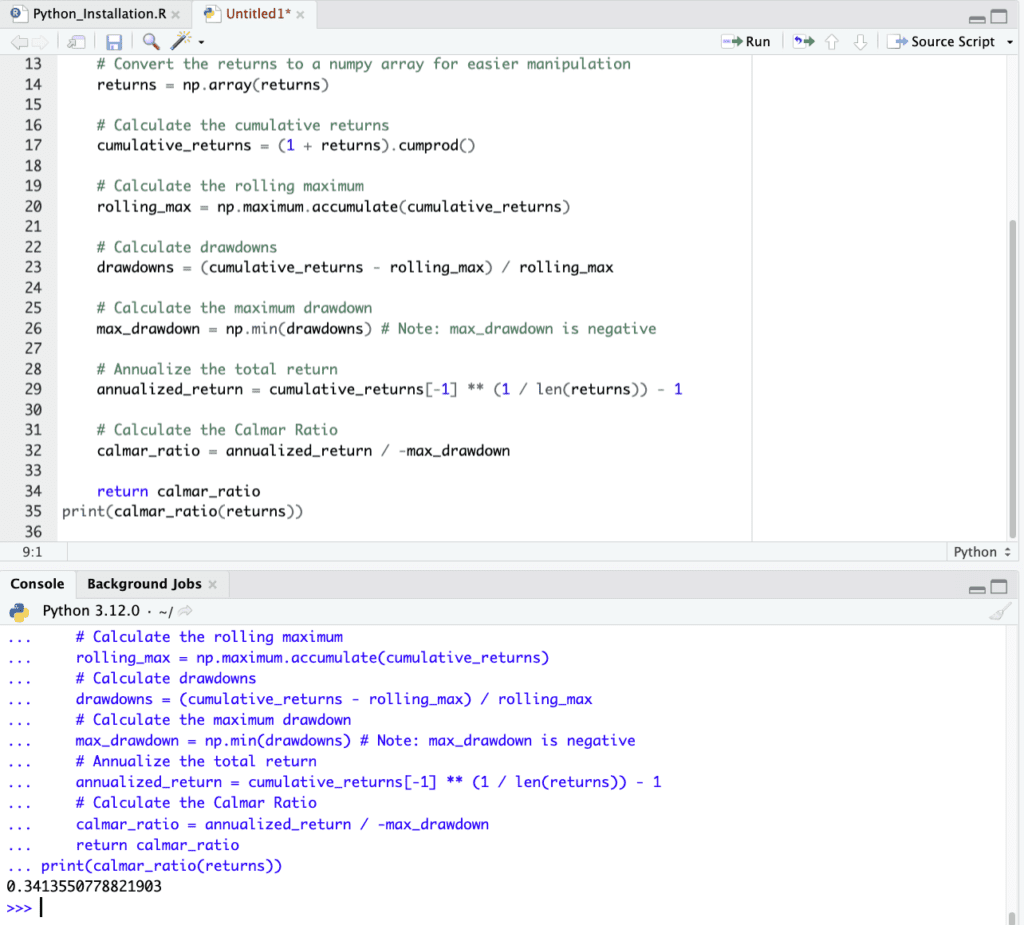1024x925 pixels.
Task: Click cursor position indicator 9:1
Action: coord(32,552)
